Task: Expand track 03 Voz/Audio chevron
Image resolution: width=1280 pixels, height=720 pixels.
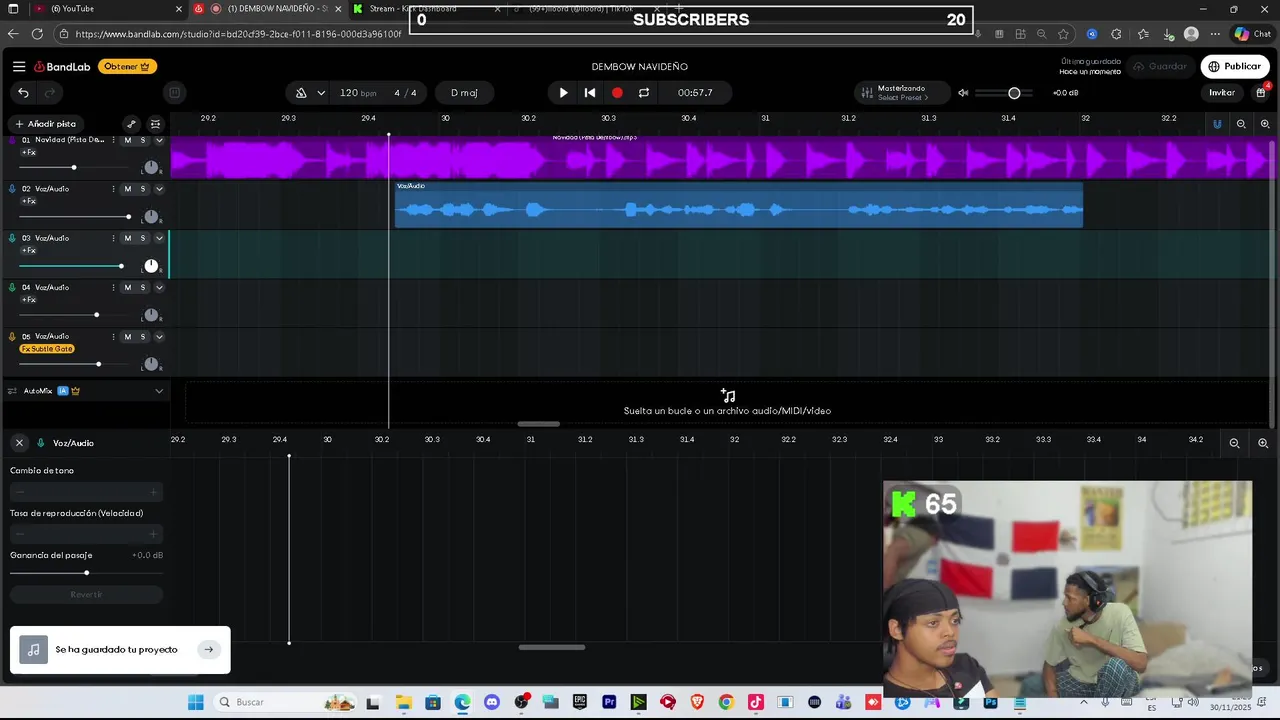Action: 159,238
